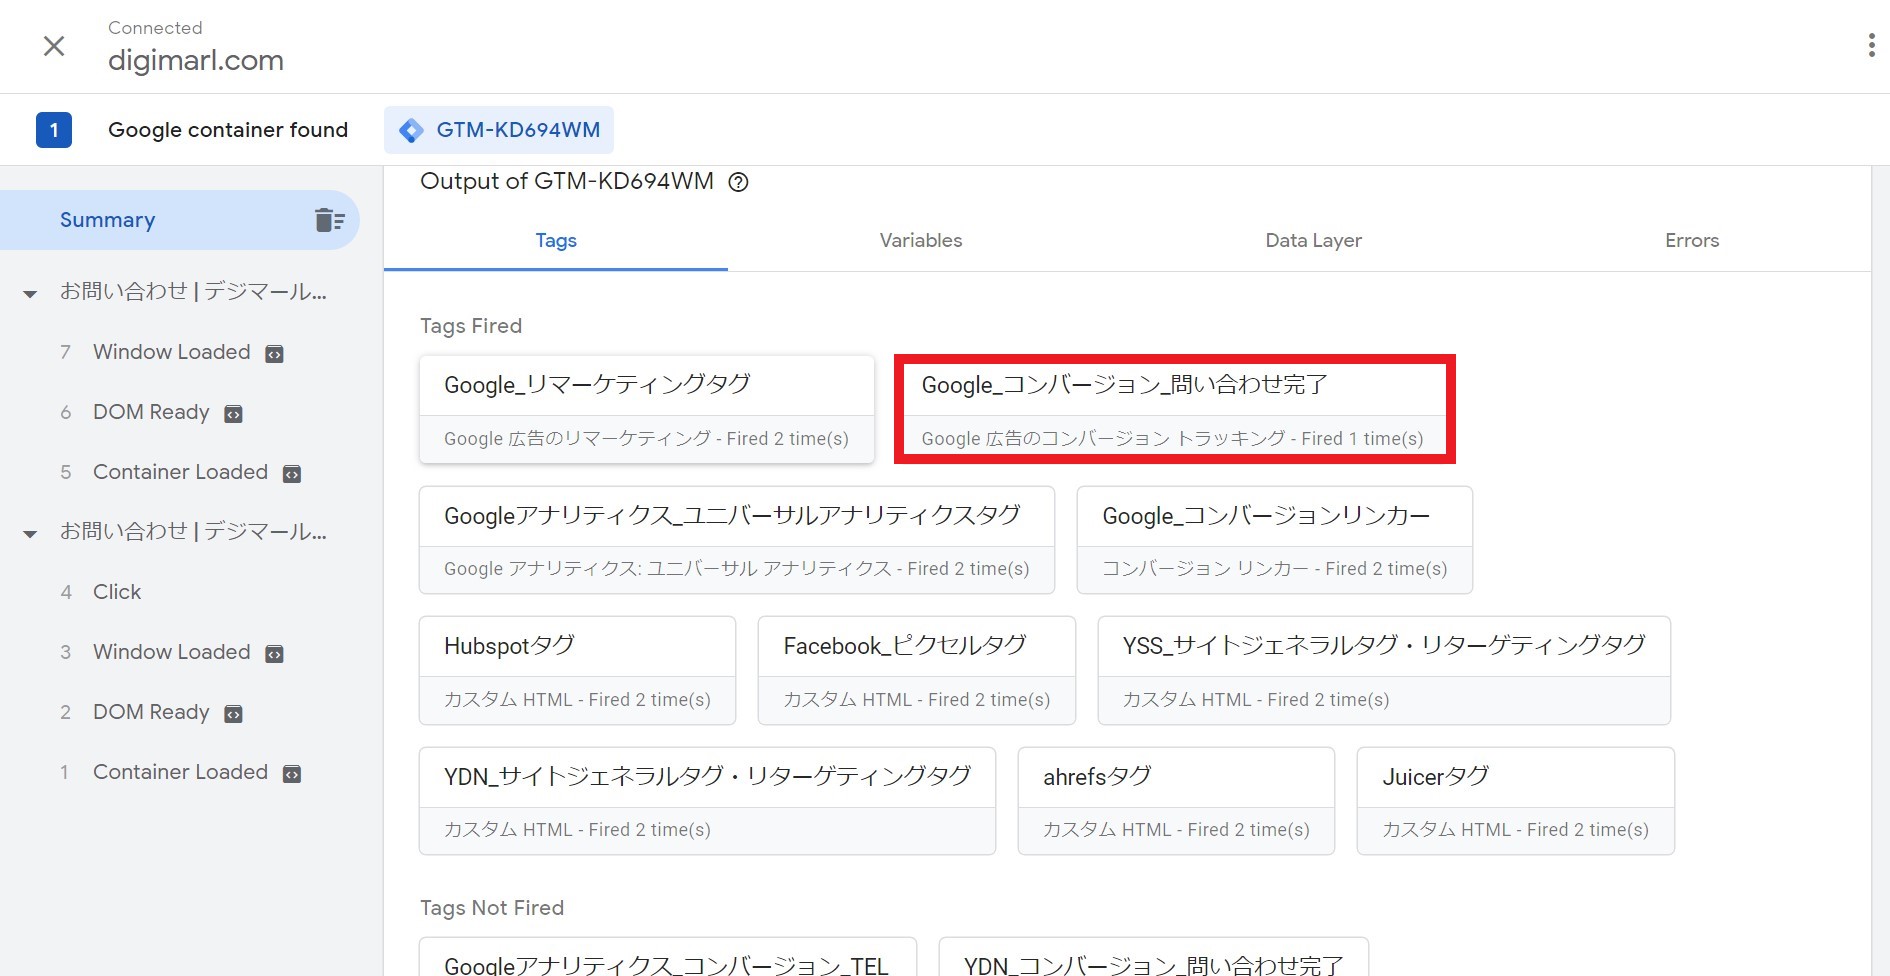Click the API icon beside event 1 Container Loaded
The image size is (1890, 976).
(x=292, y=774)
